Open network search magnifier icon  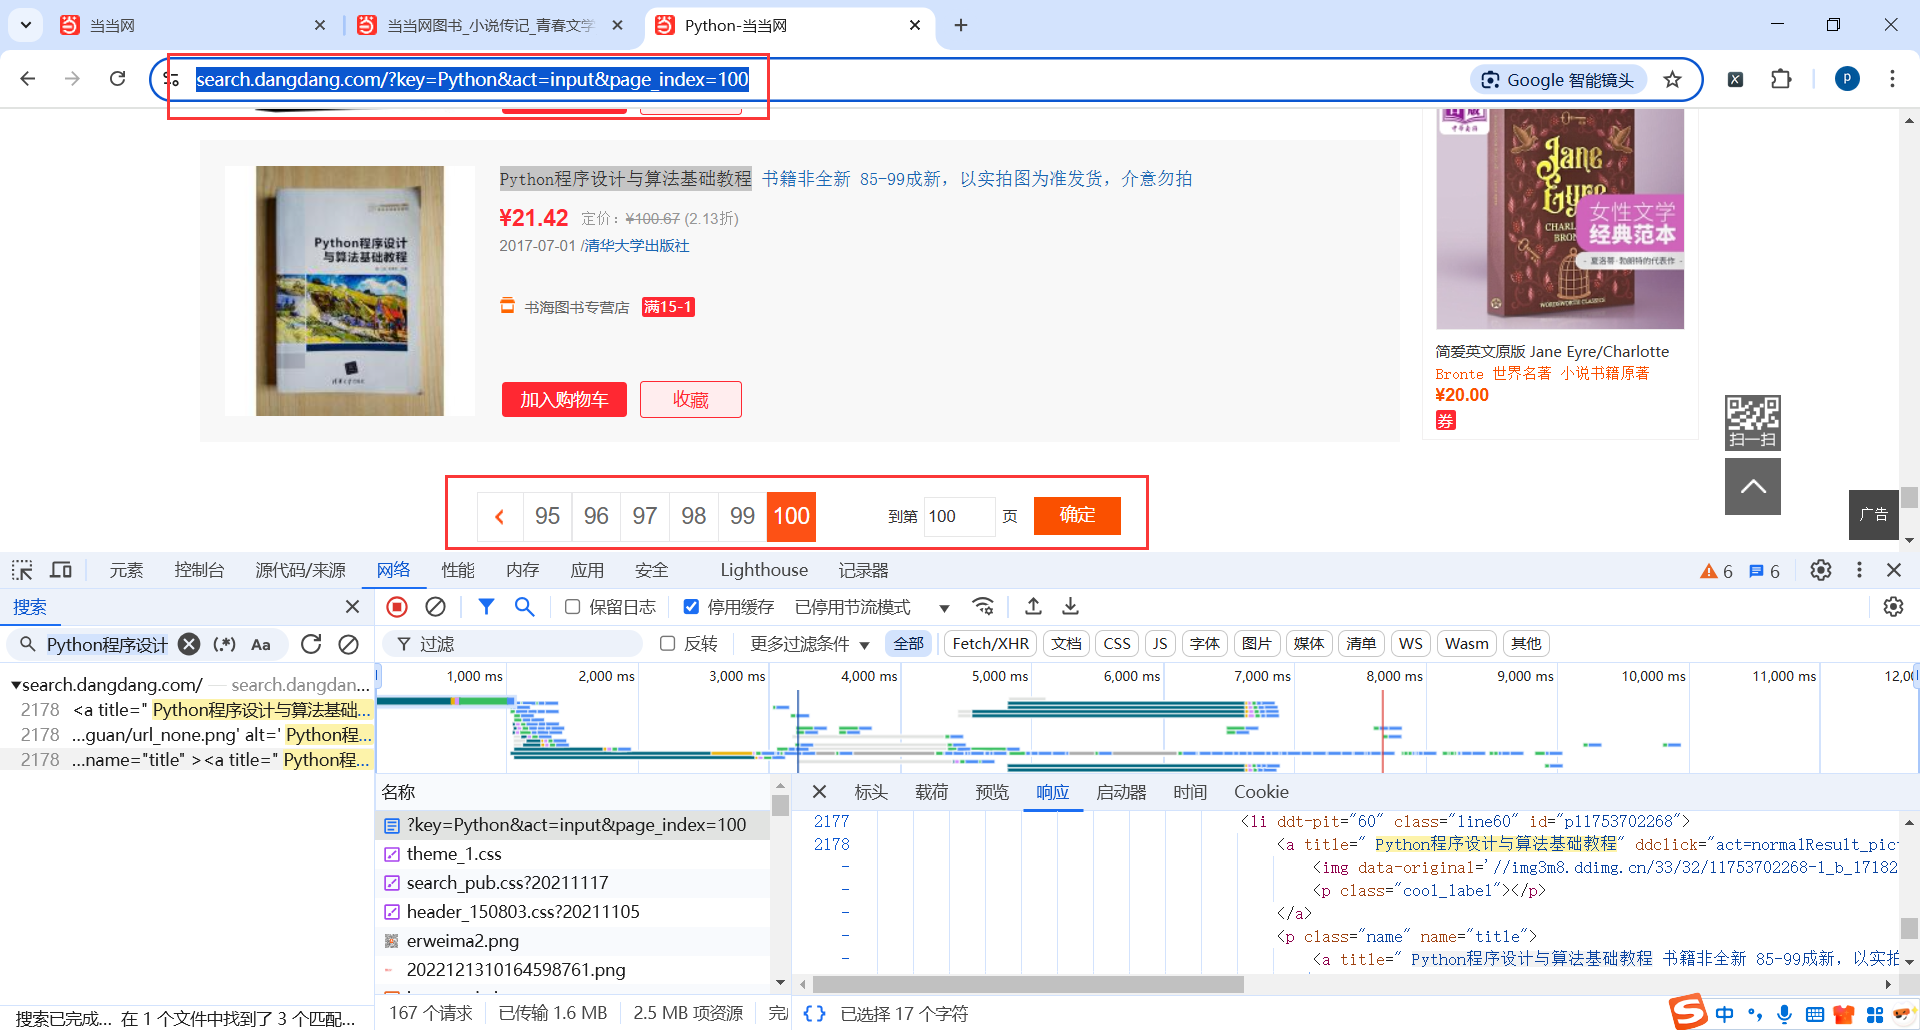point(524,607)
